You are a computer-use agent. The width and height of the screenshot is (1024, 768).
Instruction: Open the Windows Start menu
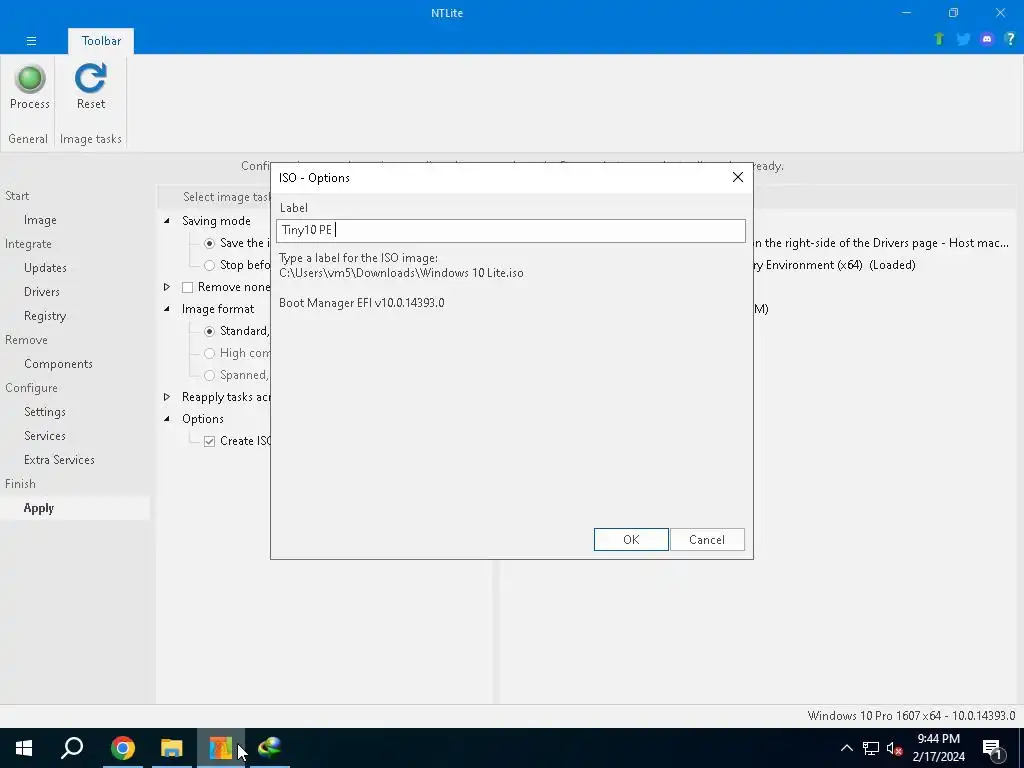(24, 748)
